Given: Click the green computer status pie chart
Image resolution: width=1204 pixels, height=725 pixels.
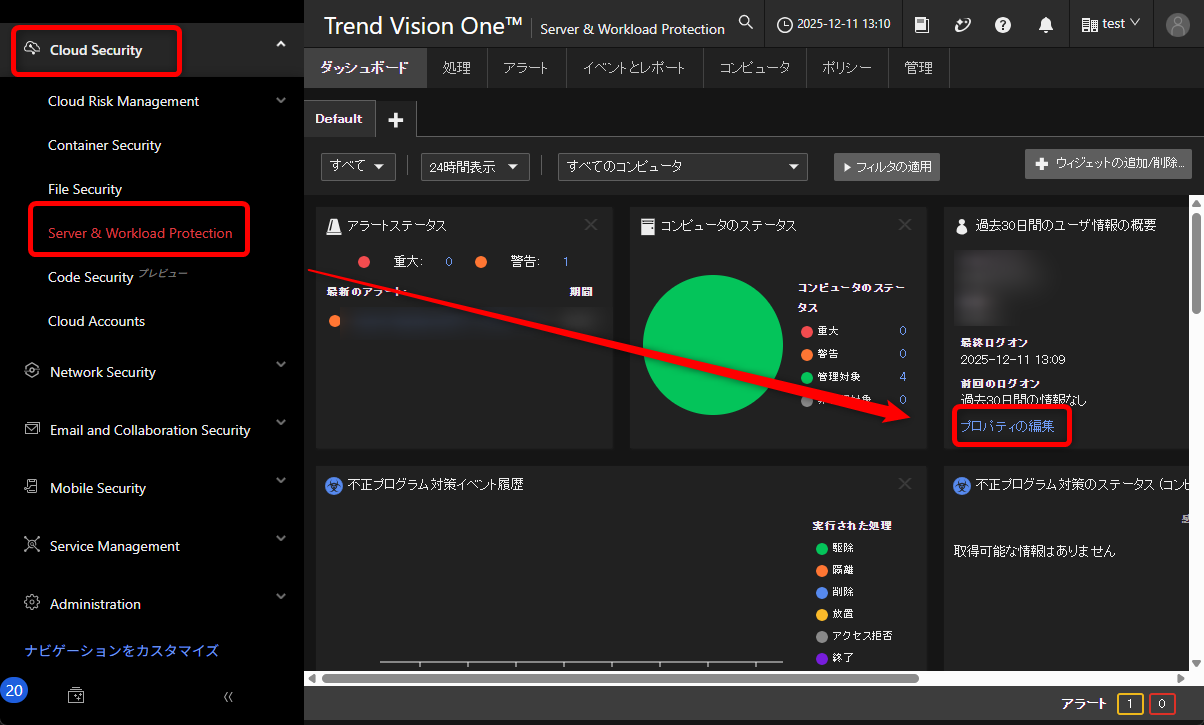Looking at the screenshot, I should coord(712,346).
